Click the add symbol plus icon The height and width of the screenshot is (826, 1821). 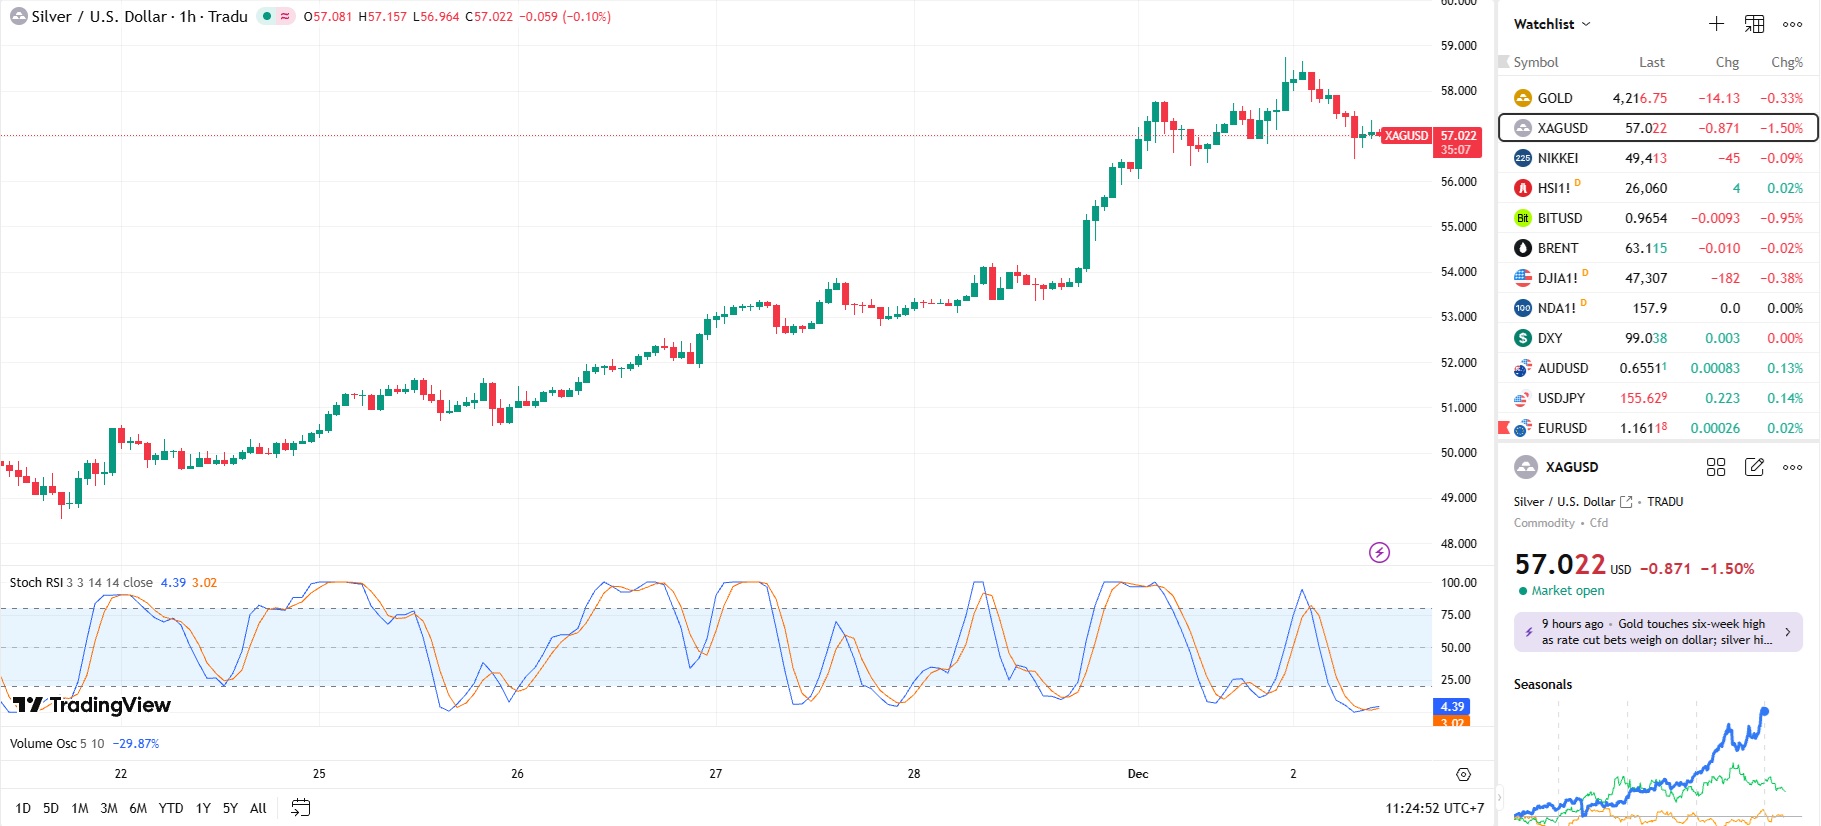tap(1716, 24)
